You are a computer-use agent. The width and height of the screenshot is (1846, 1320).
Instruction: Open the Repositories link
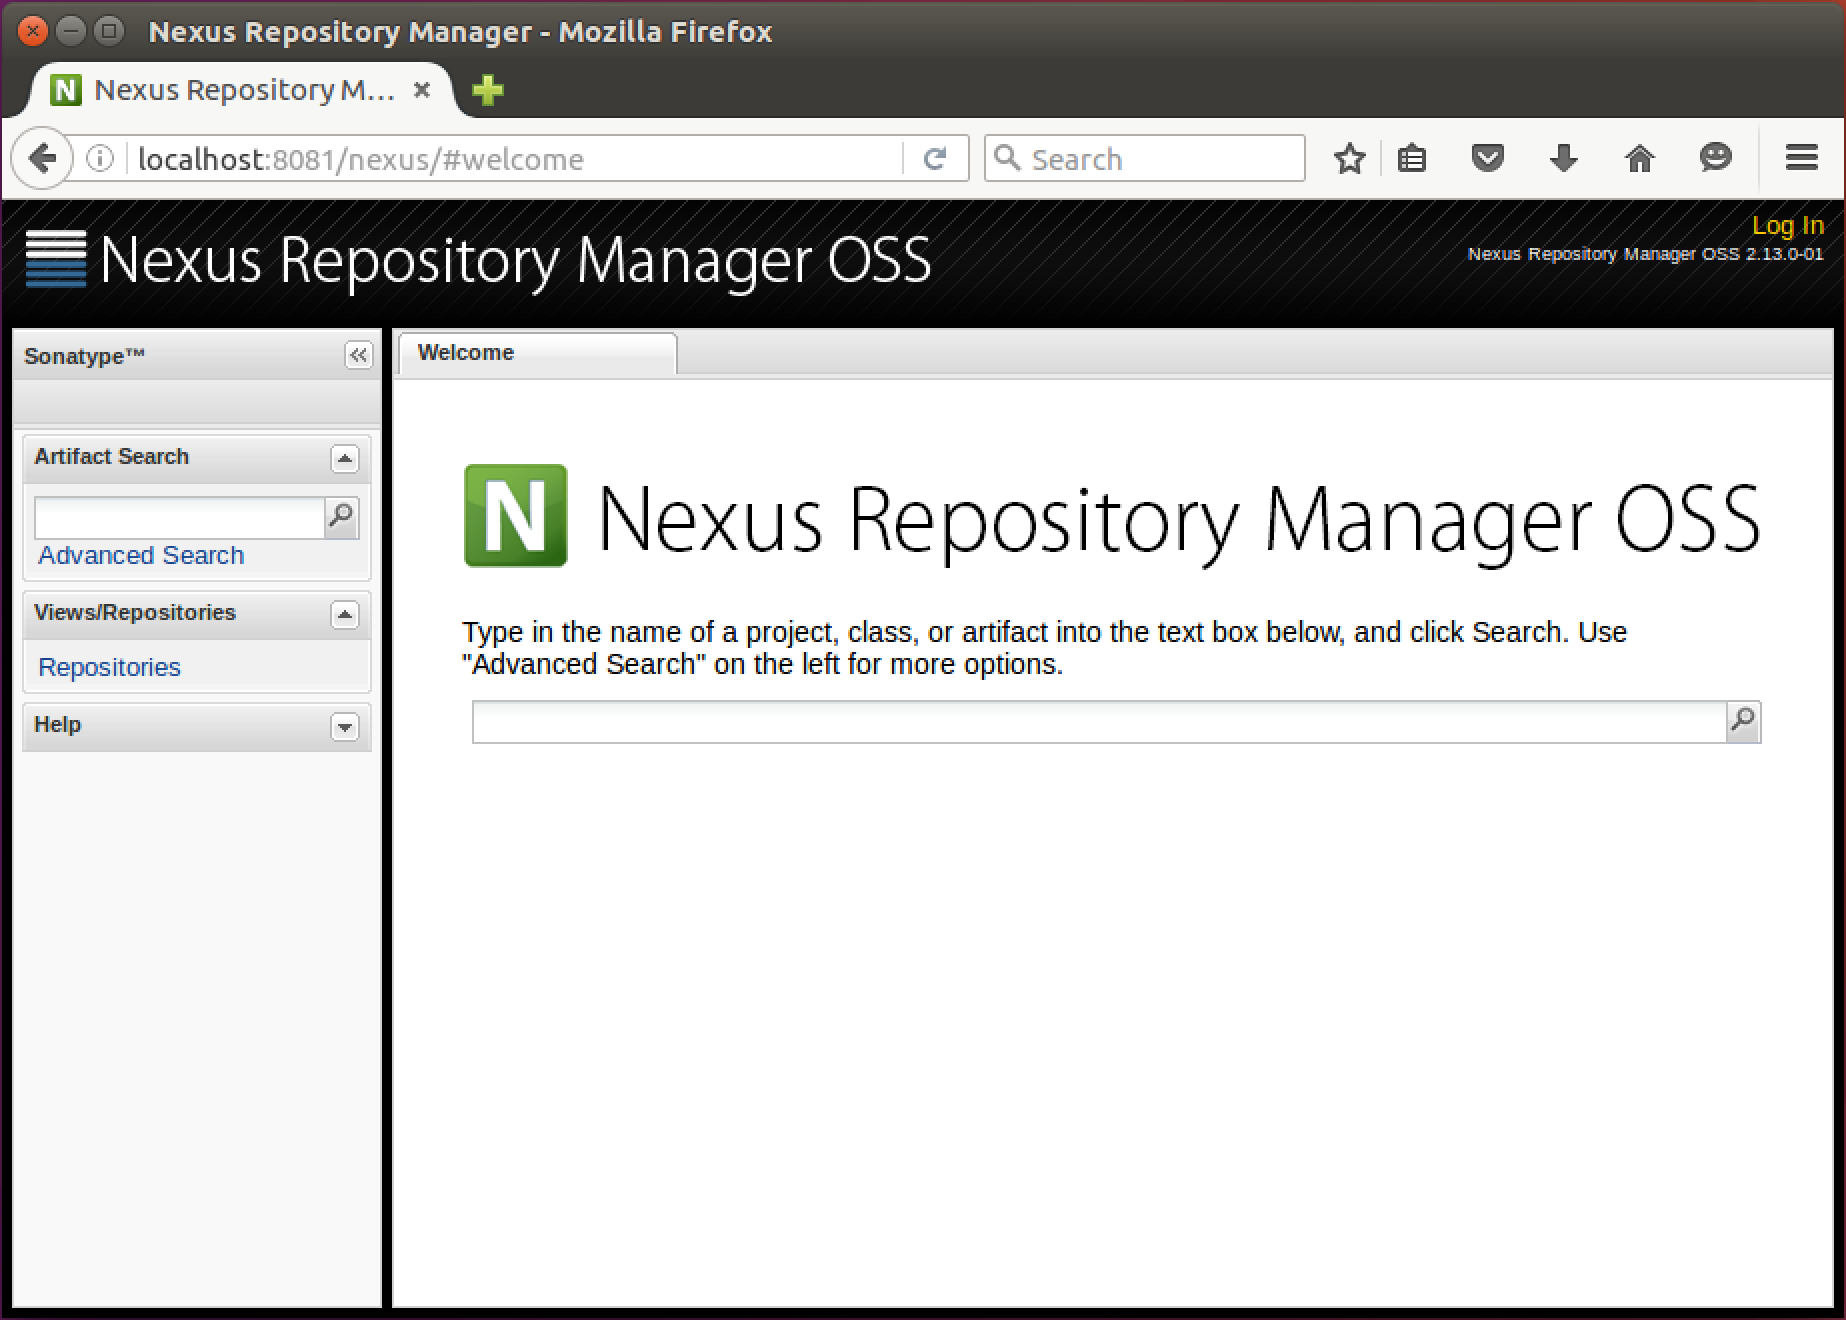(109, 667)
